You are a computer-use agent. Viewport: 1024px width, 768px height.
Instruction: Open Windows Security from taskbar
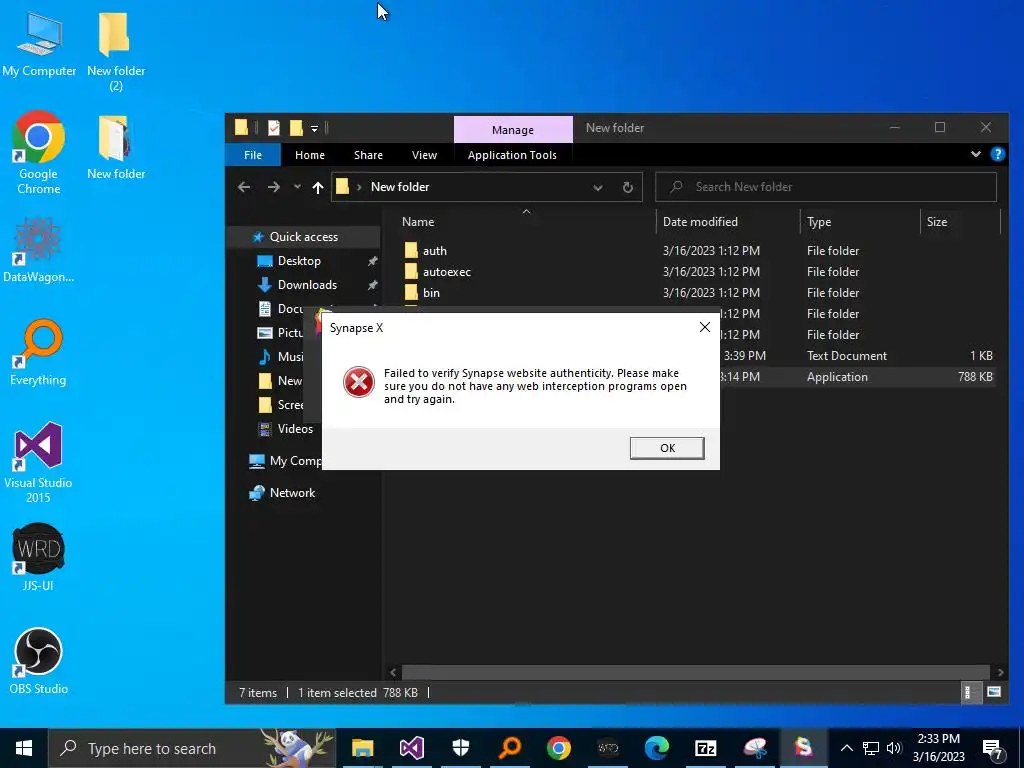[x=460, y=748]
